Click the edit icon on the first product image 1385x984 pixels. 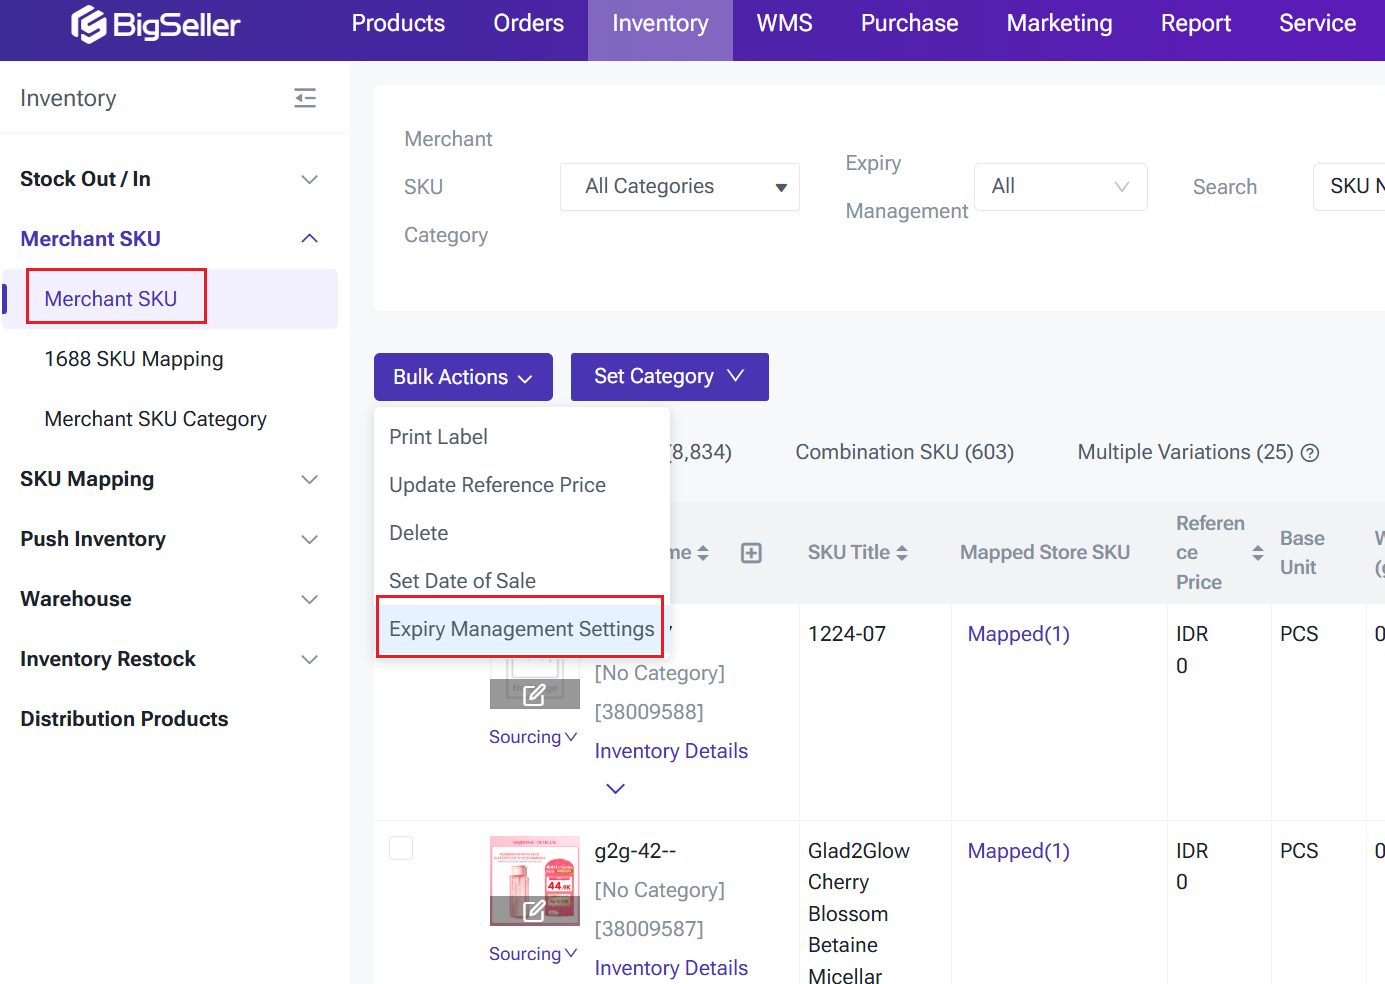(x=534, y=694)
